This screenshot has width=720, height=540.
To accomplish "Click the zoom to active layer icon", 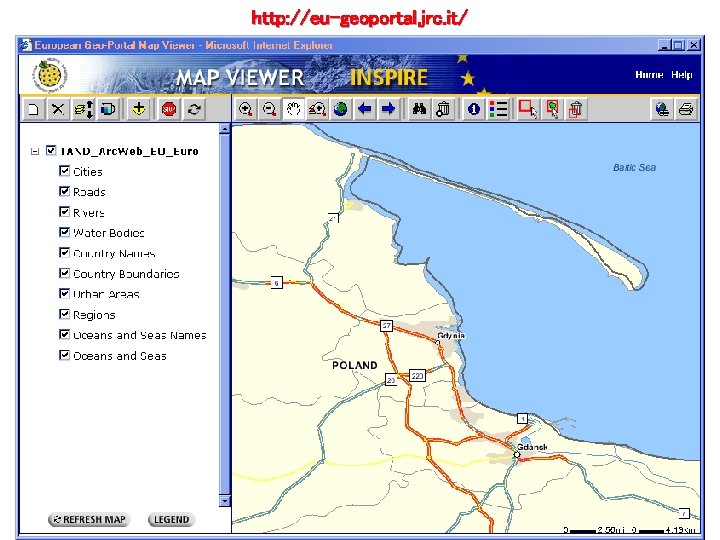I will point(317,109).
